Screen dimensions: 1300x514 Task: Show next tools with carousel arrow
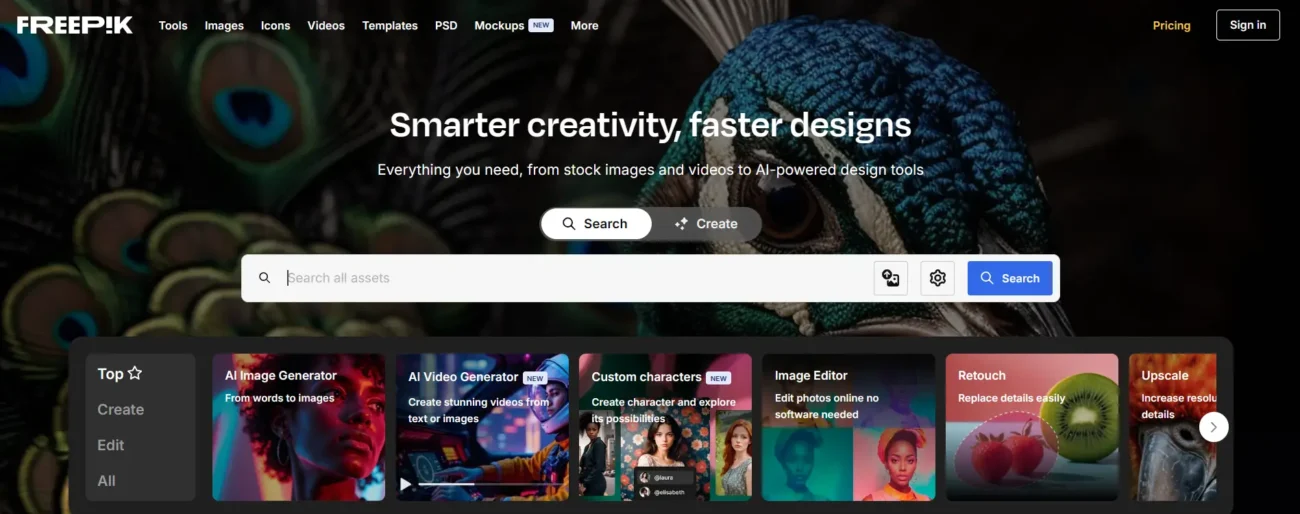1213,427
